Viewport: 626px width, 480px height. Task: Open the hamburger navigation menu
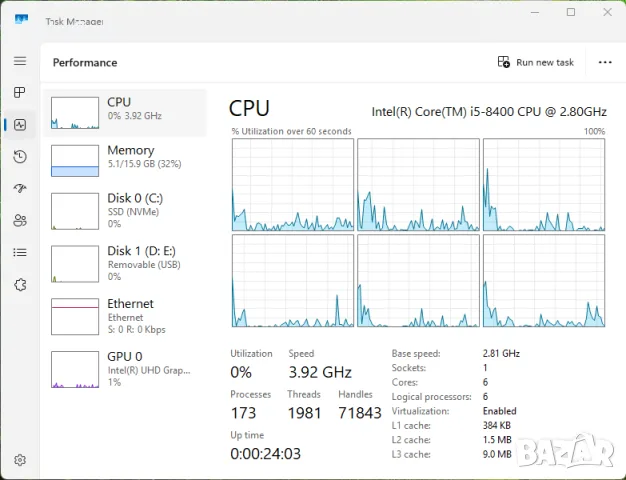coord(20,61)
